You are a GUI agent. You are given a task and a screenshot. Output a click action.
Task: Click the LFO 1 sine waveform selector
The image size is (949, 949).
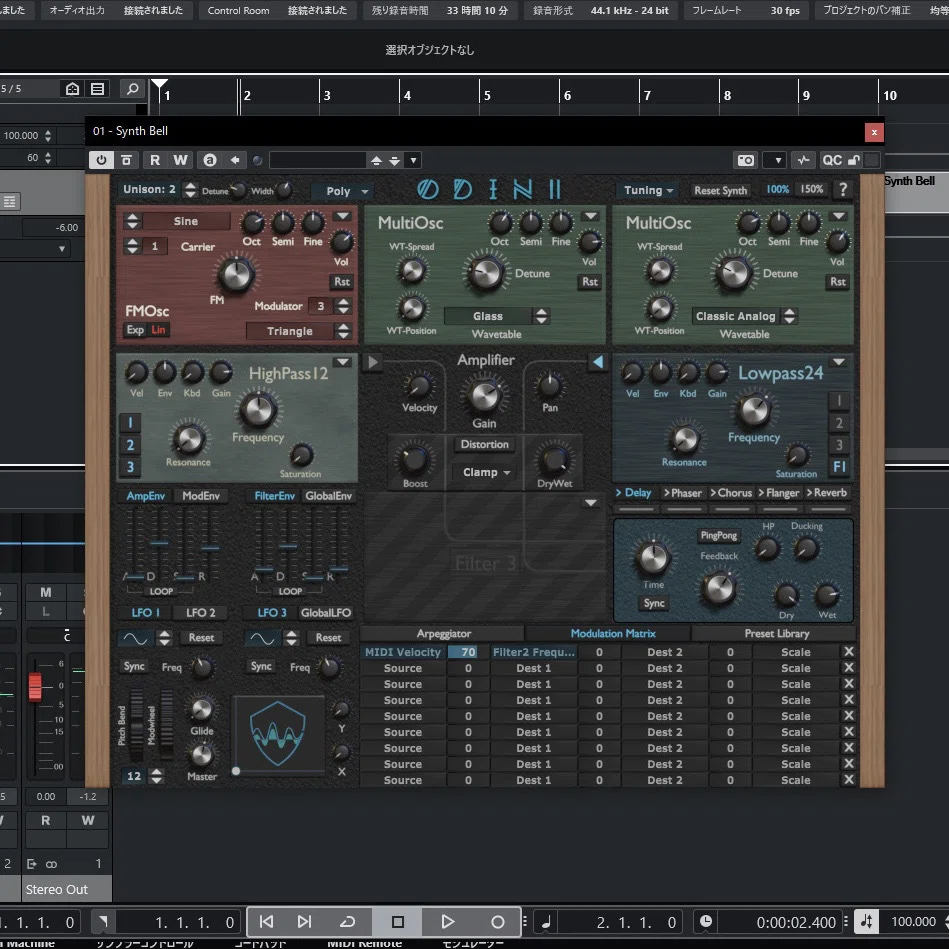pyautogui.click(x=135, y=638)
